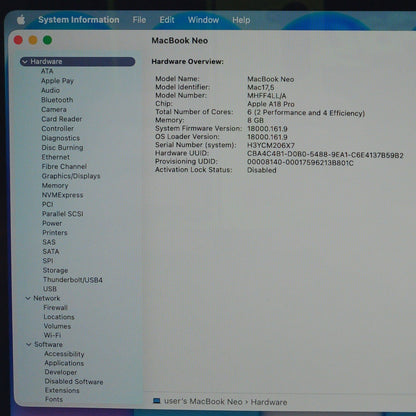Click the green zoom window button

(x=47, y=40)
